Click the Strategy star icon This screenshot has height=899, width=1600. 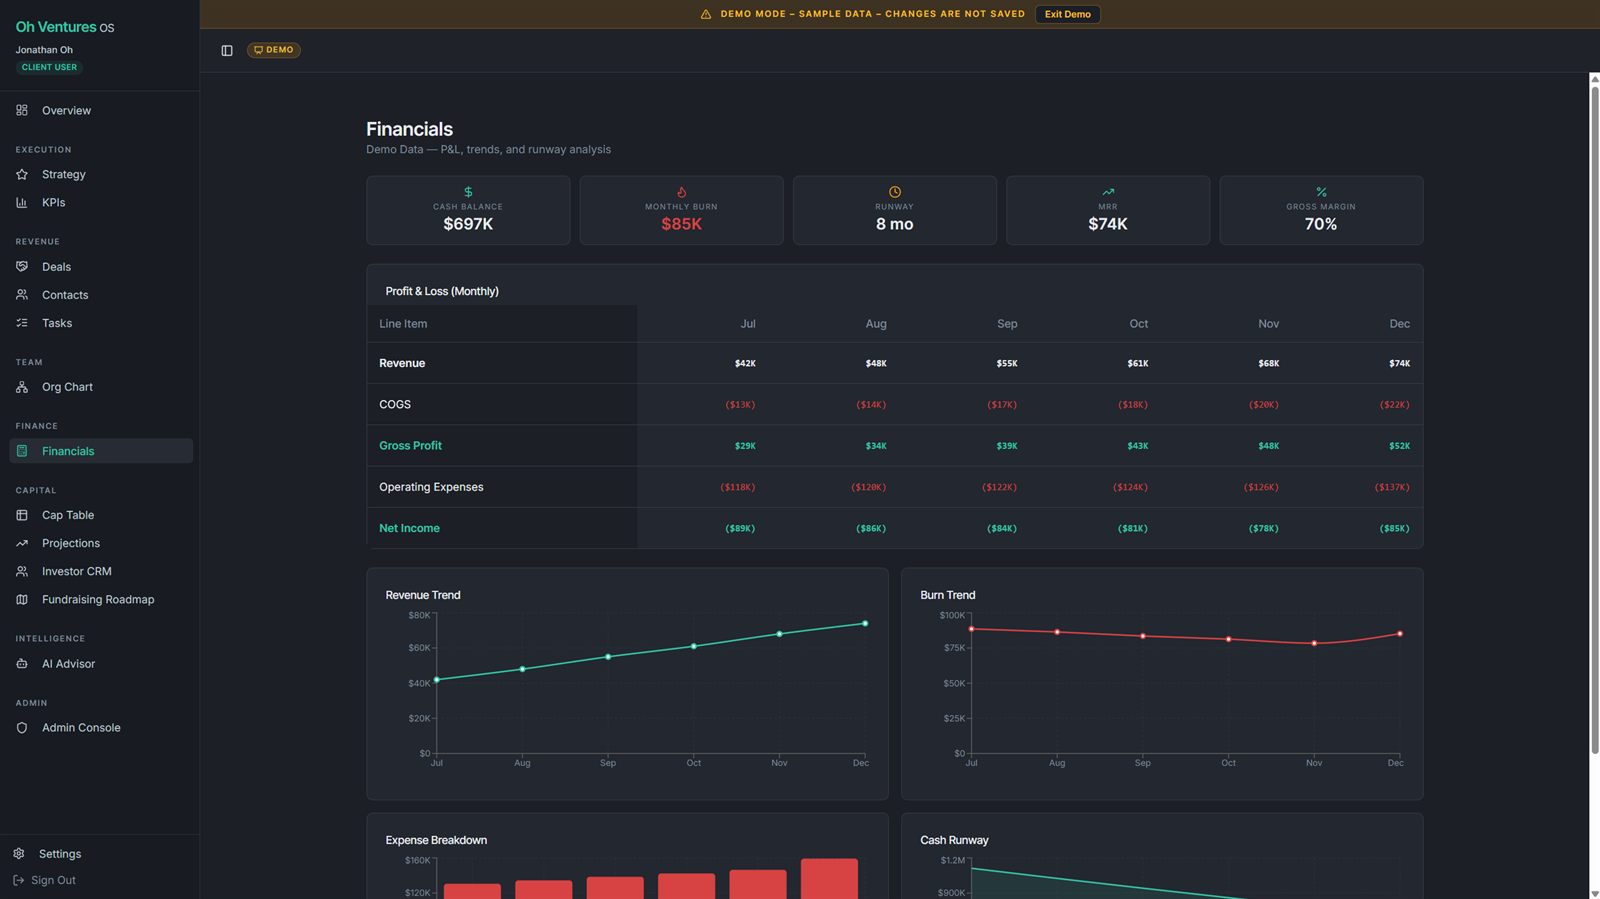click(22, 174)
